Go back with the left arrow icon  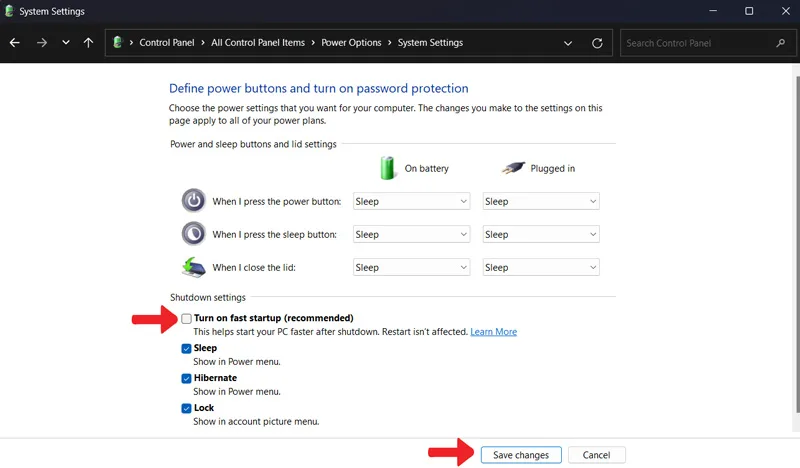(x=14, y=43)
